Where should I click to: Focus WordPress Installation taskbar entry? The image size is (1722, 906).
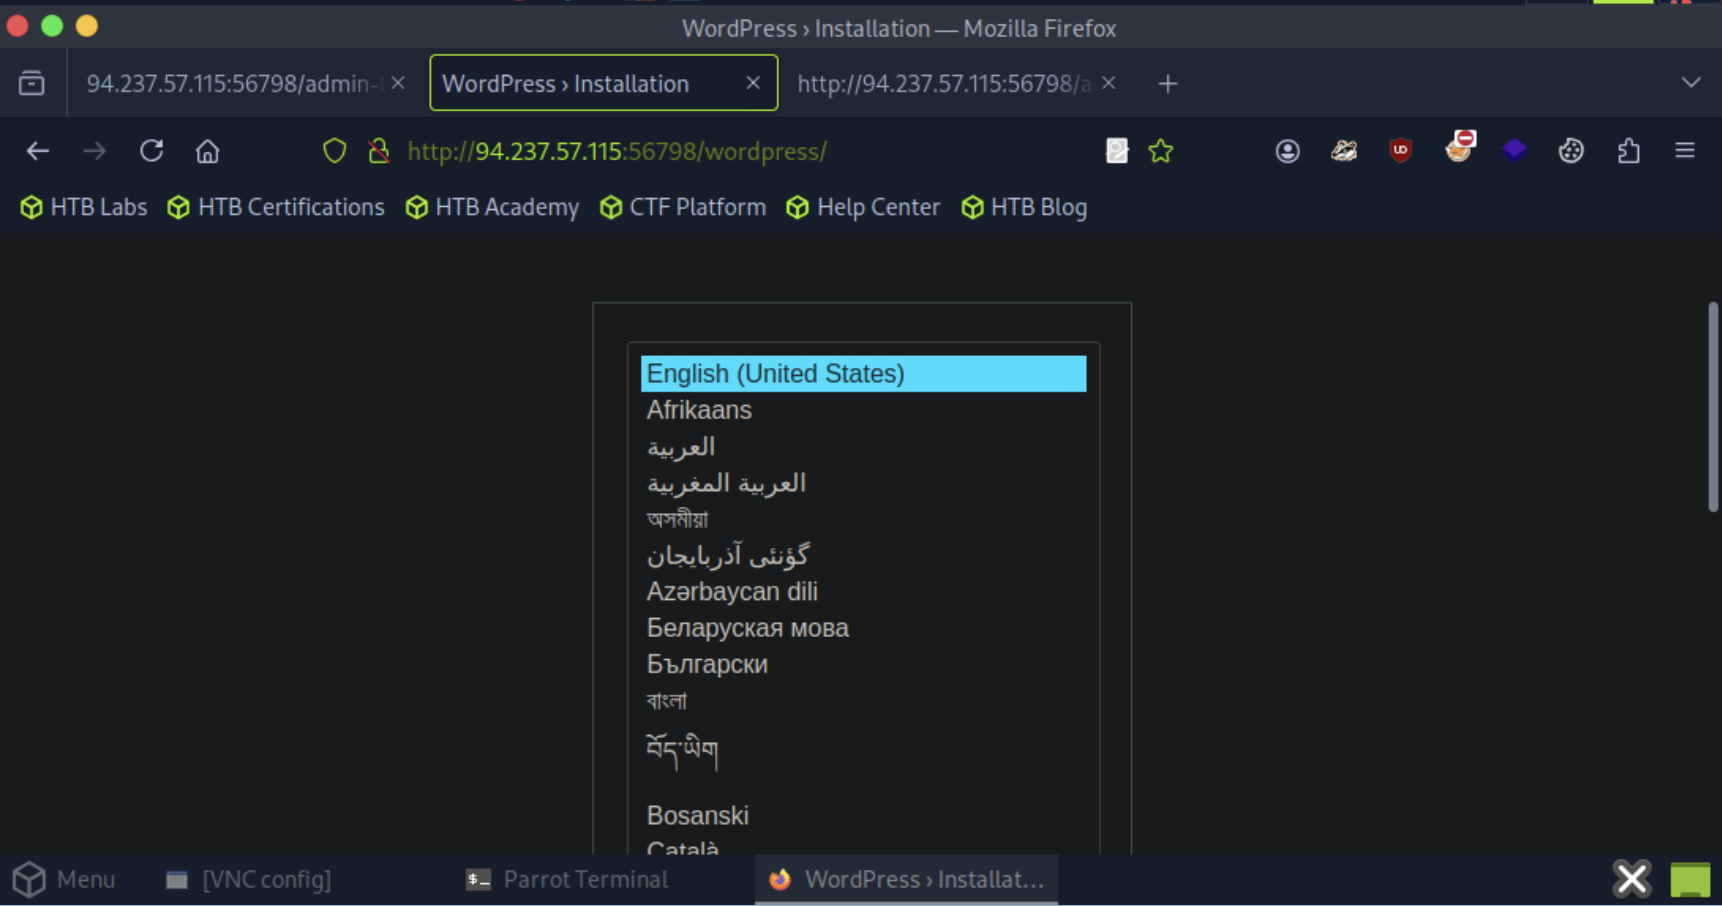[x=906, y=880]
